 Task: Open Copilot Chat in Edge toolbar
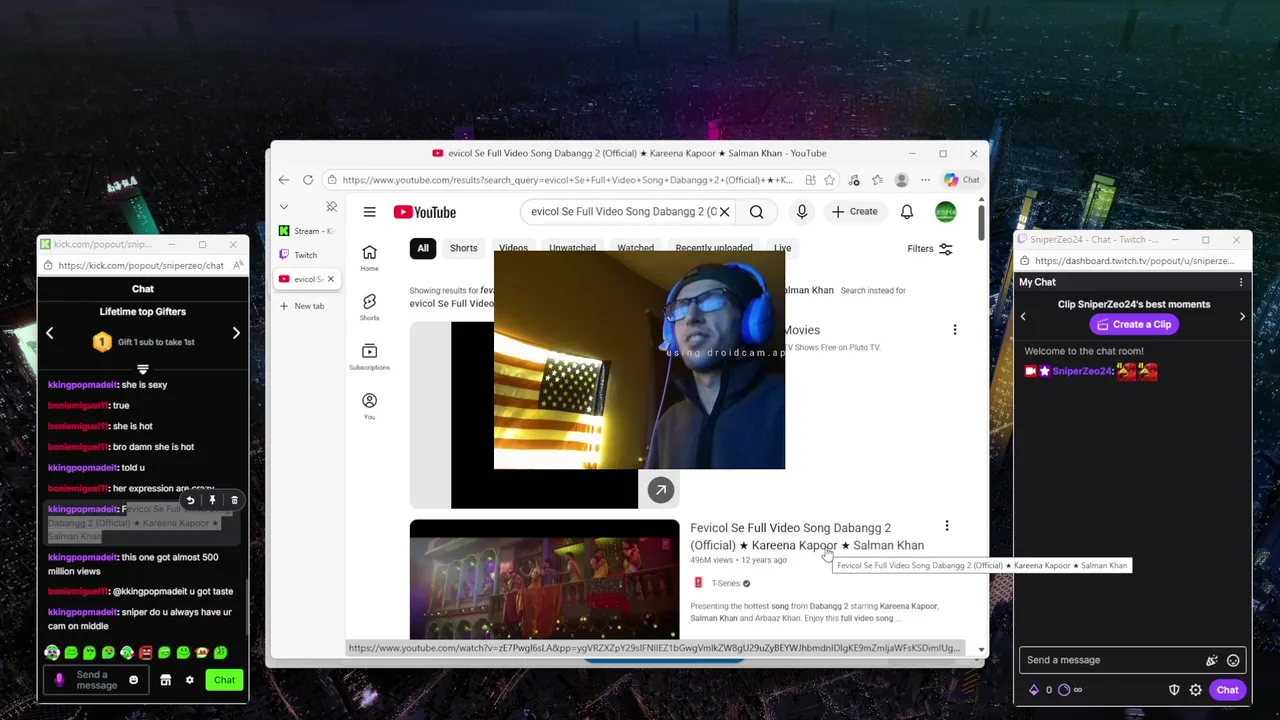pos(961,180)
